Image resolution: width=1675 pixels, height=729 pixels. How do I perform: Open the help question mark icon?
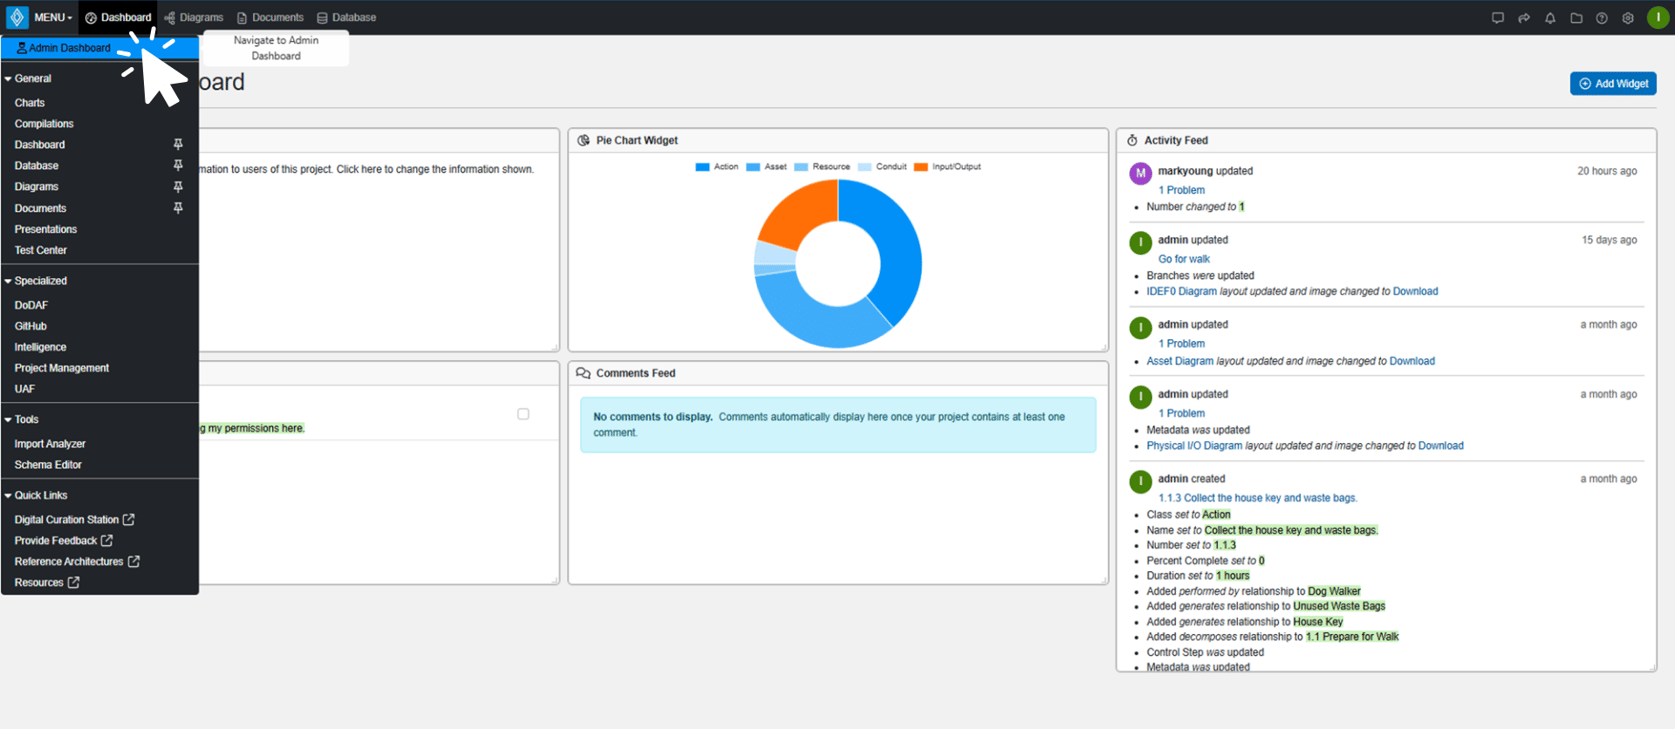[1602, 18]
